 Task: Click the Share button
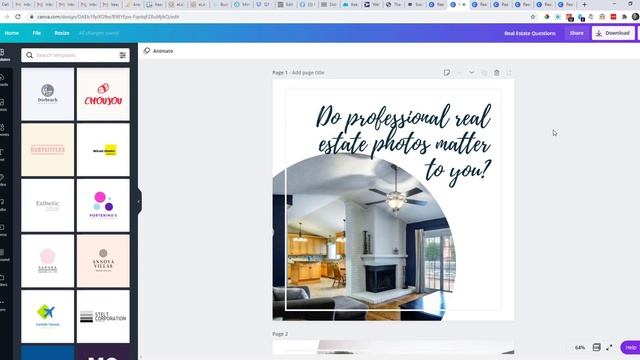[x=576, y=33]
